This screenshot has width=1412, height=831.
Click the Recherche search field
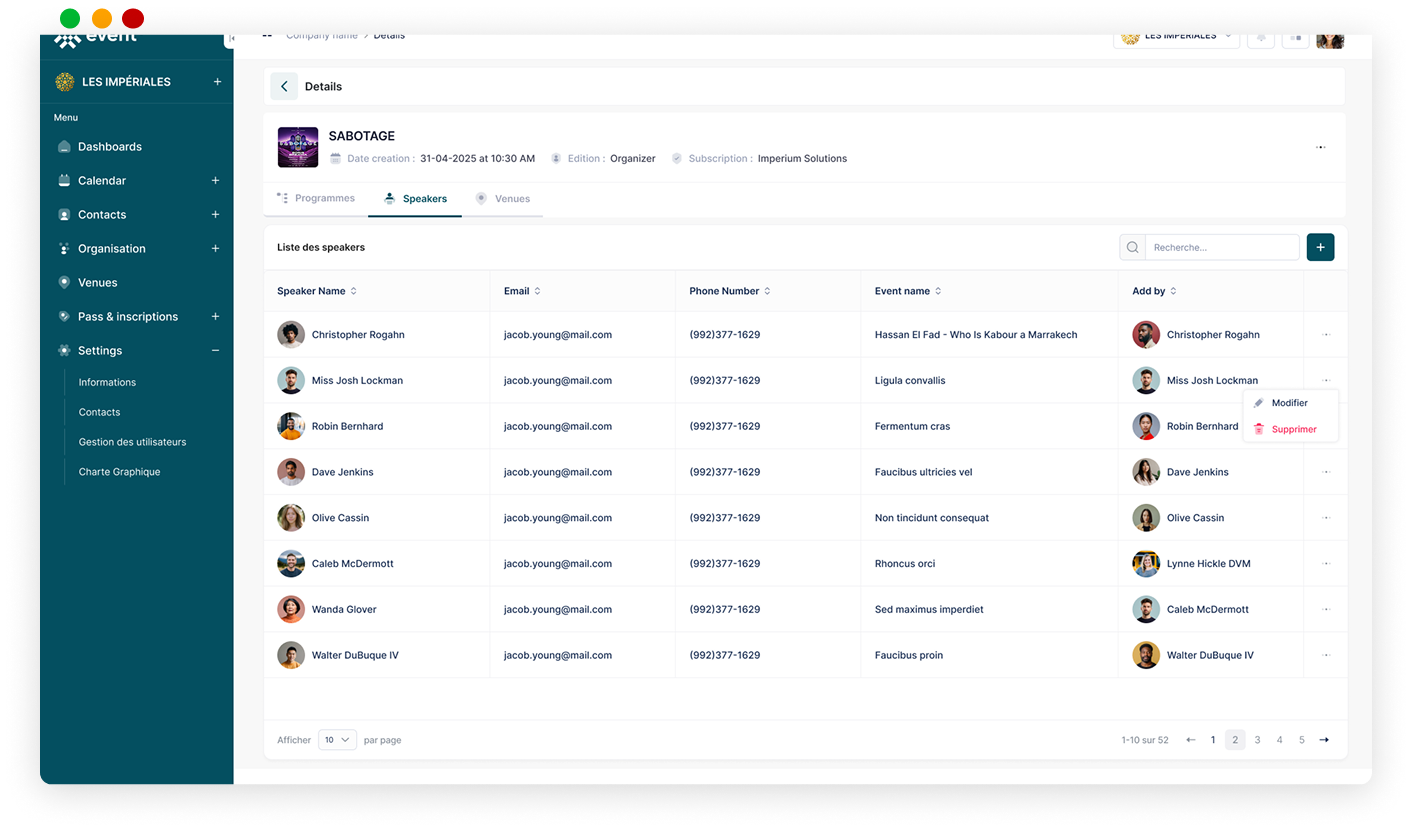click(1222, 248)
